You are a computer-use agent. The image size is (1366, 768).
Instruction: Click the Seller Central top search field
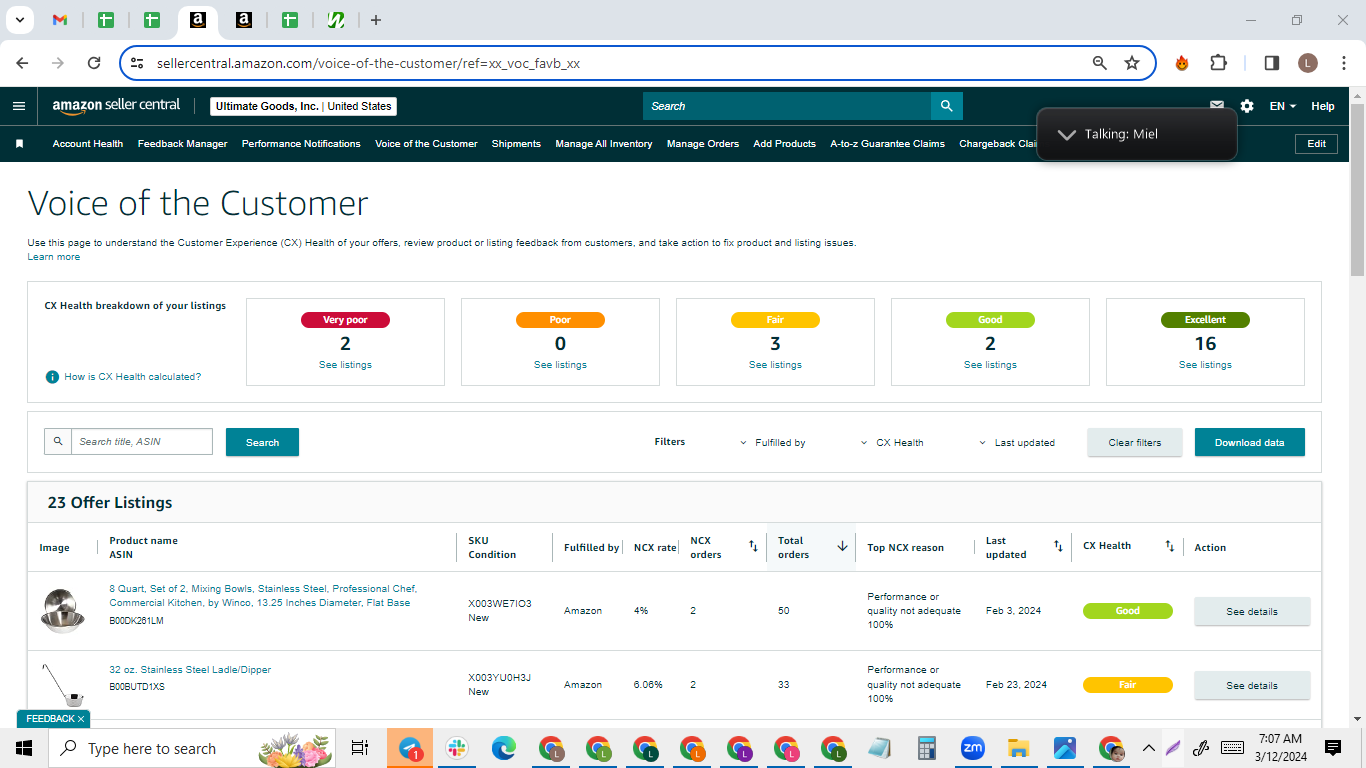[787, 106]
